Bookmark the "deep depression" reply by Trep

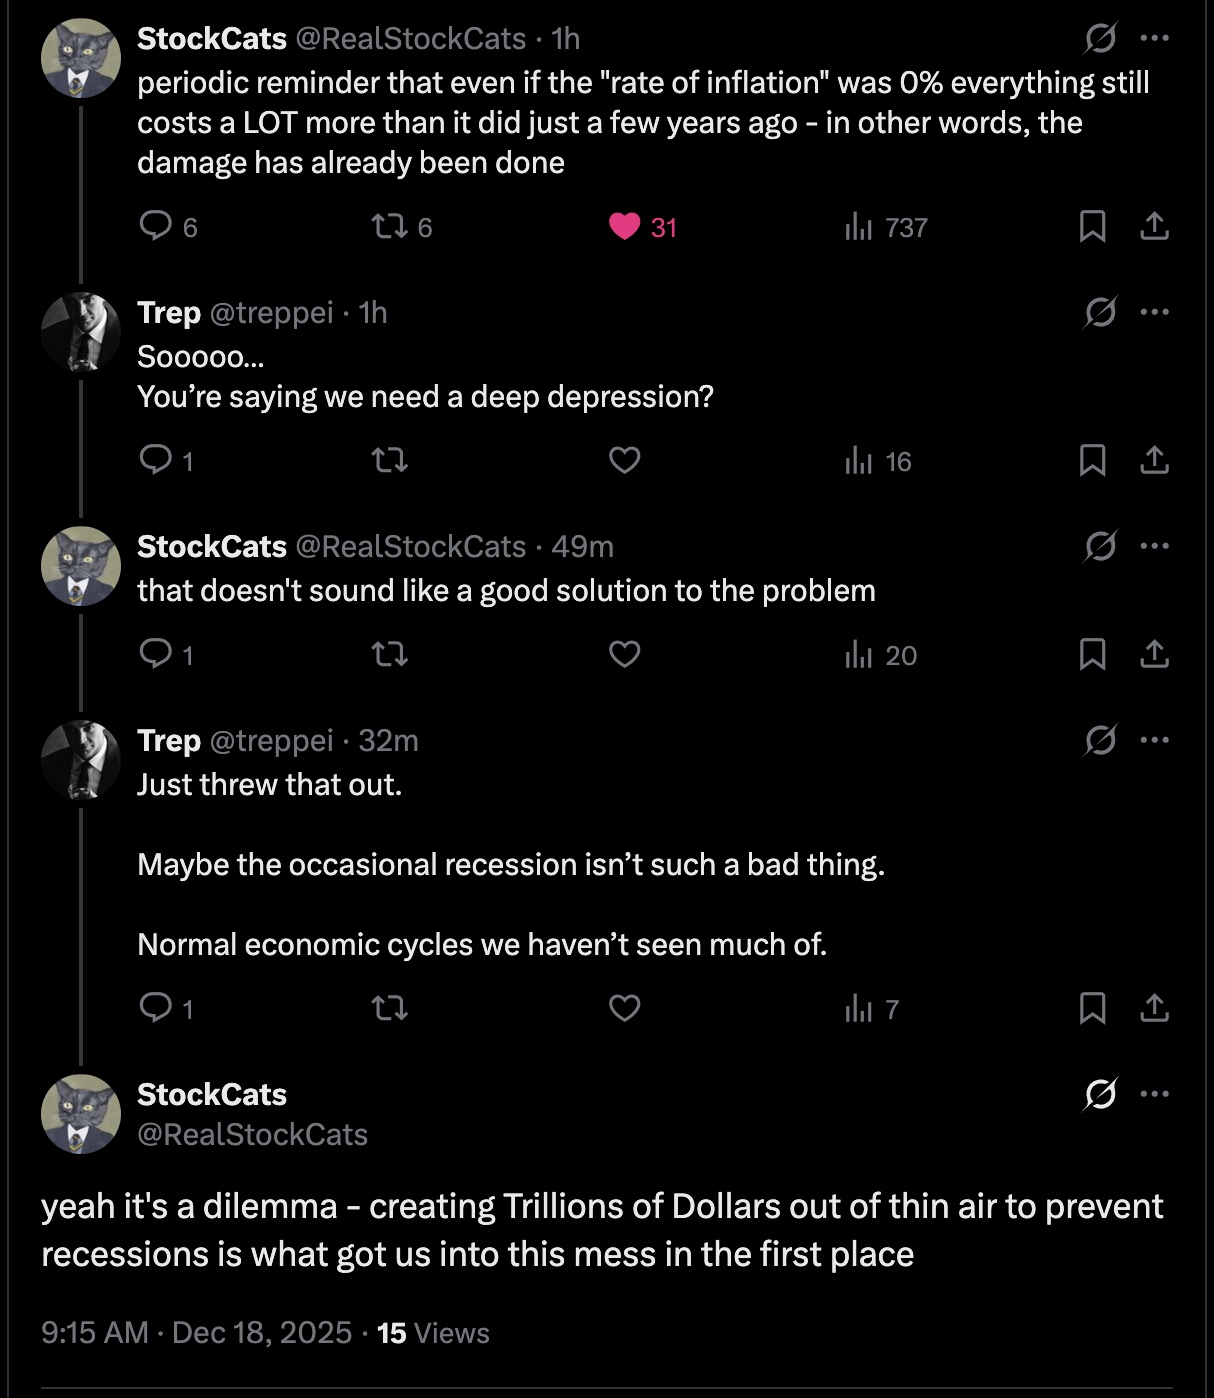pyautogui.click(x=1092, y=461)
